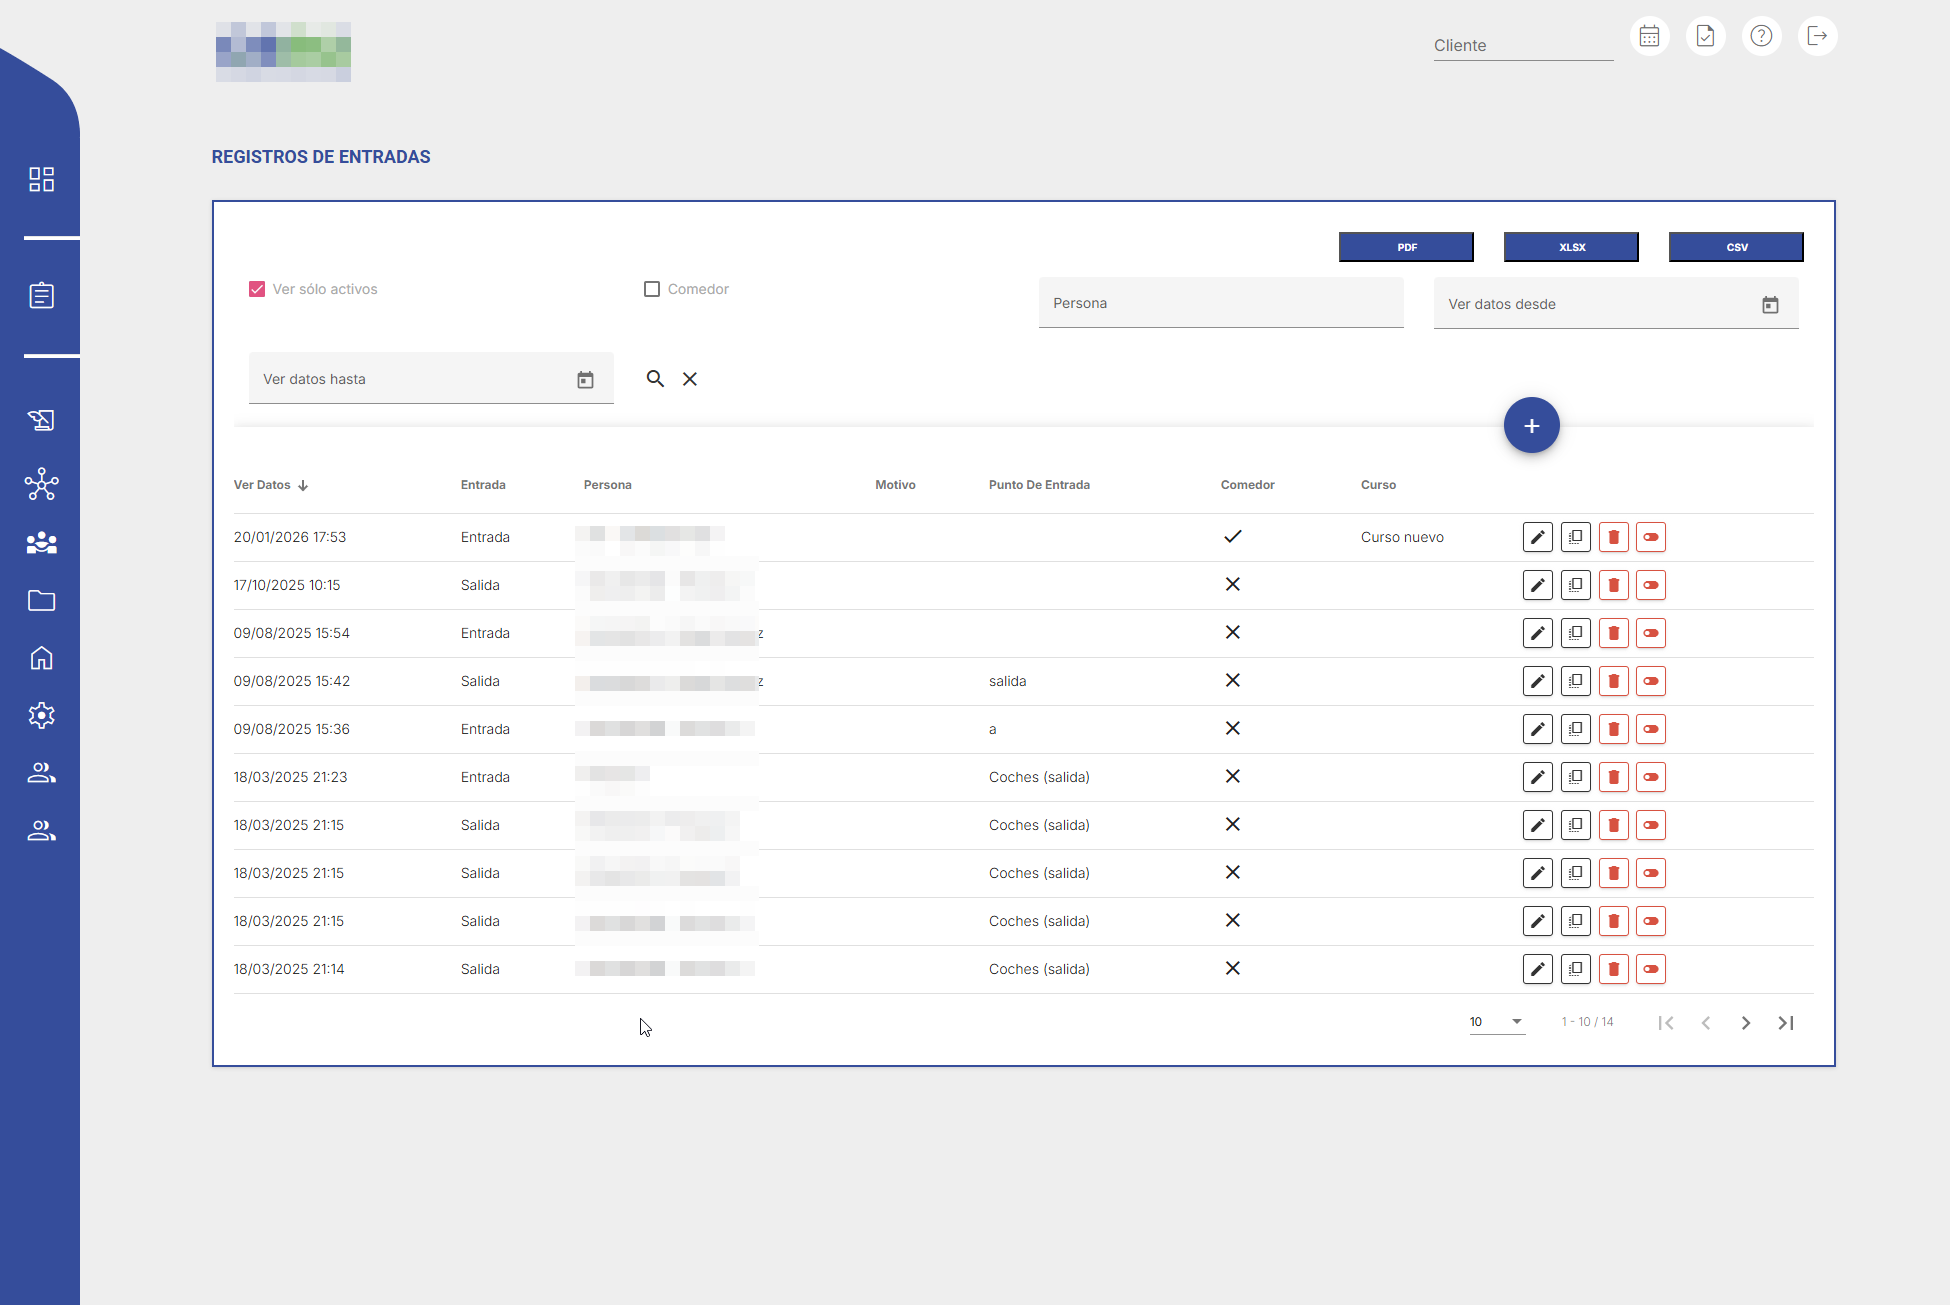
Task: Delete the 17/10/2025 10:15 record with trash icon
Action: [x=1613, y=585]
